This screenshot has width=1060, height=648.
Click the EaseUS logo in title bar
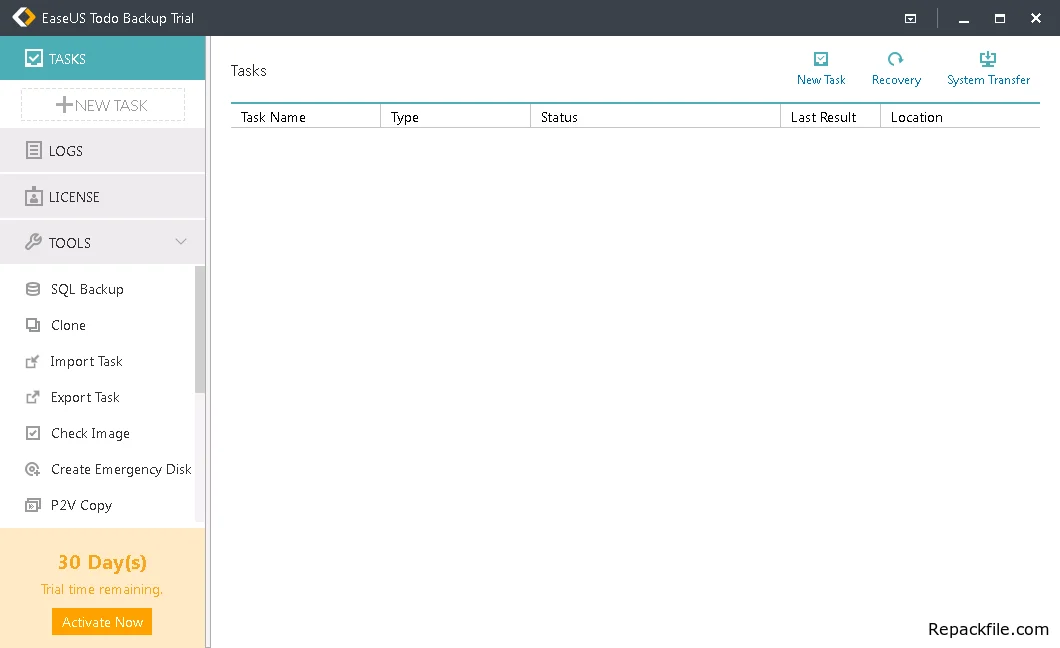[24, 18]
